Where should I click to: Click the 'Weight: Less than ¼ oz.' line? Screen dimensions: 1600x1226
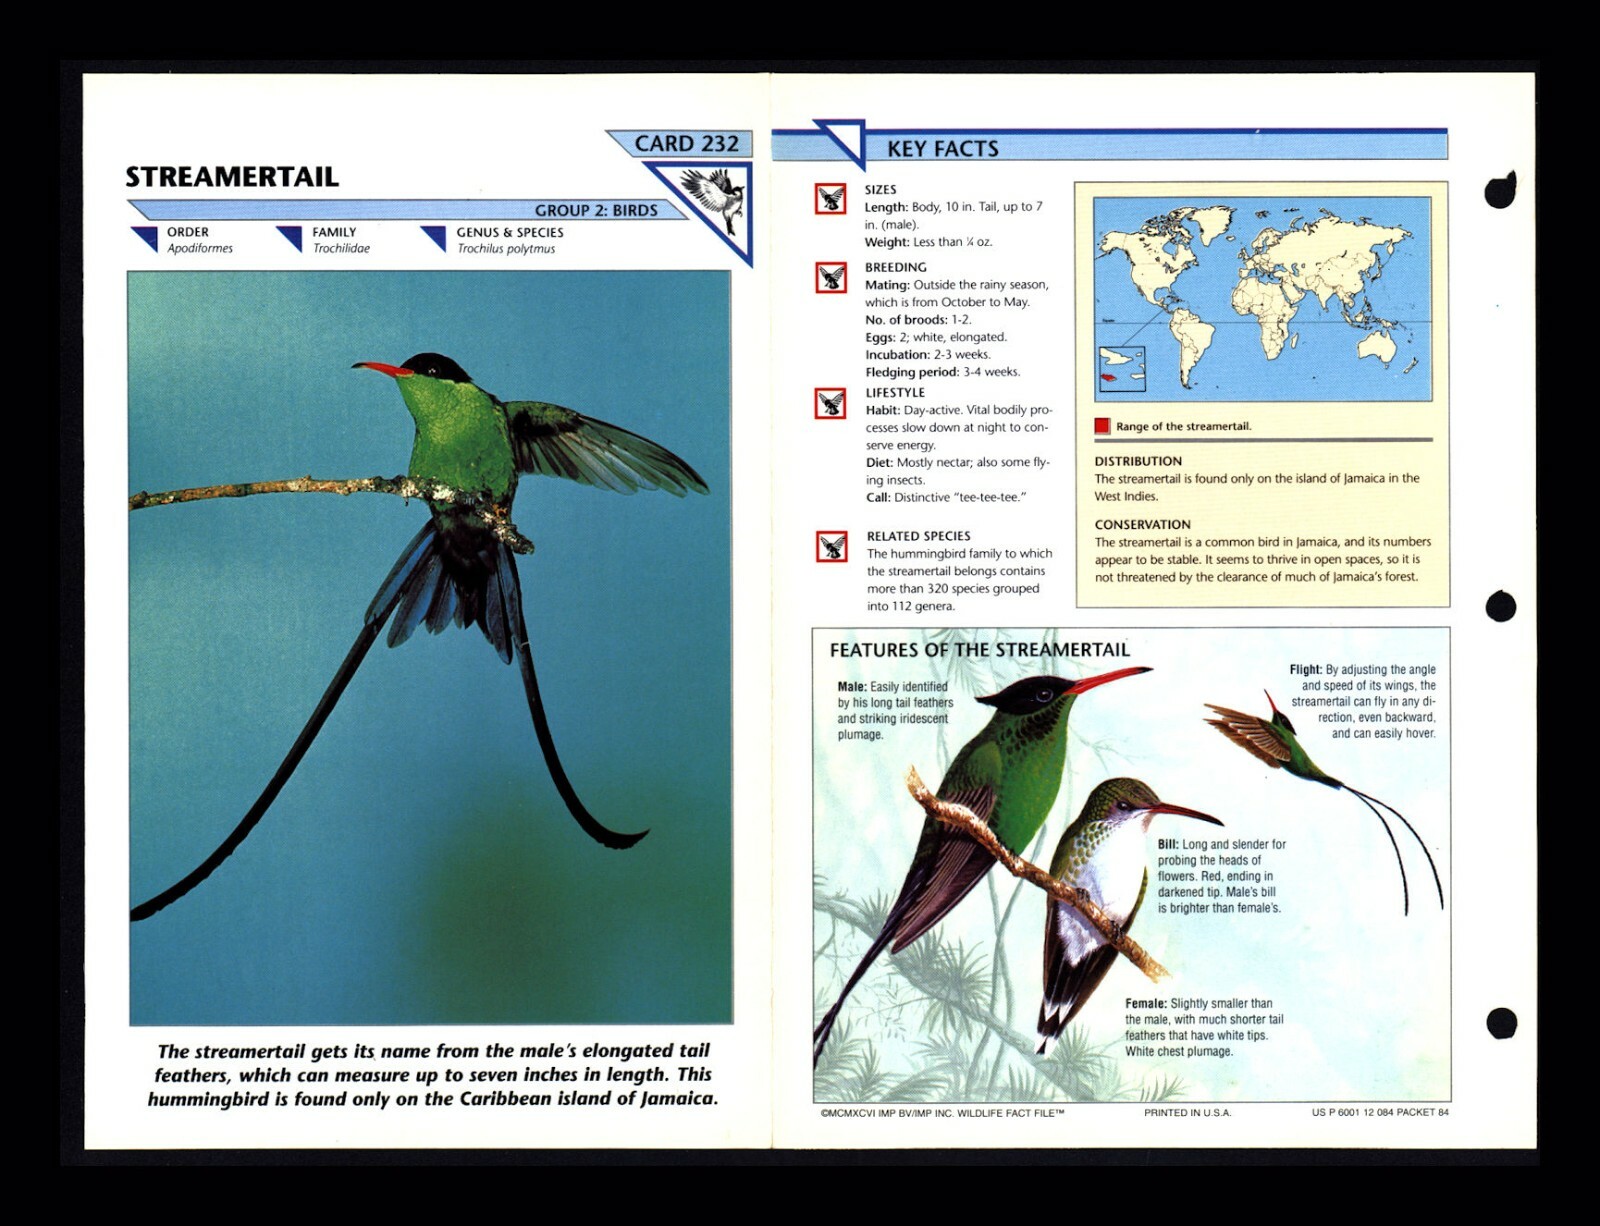point(928,242)
